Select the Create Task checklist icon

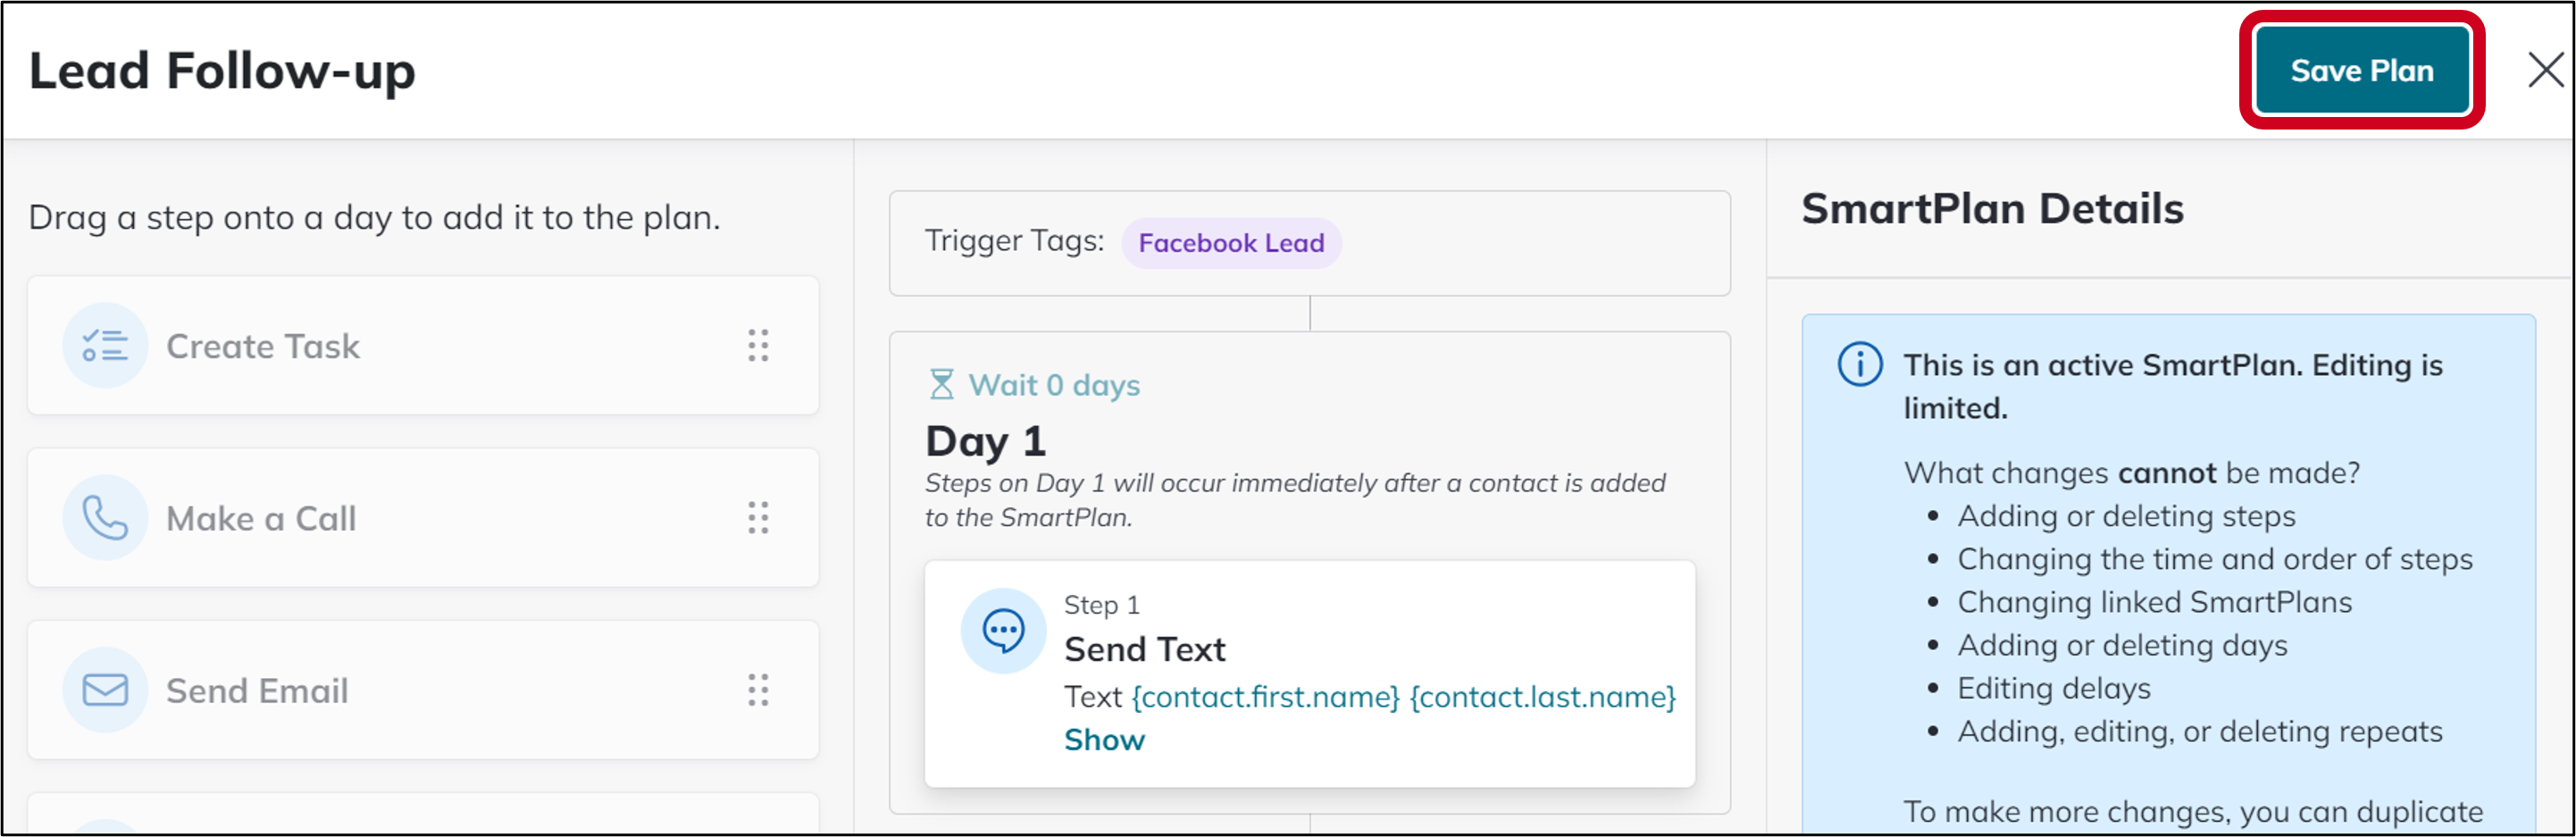pos(105,345)
